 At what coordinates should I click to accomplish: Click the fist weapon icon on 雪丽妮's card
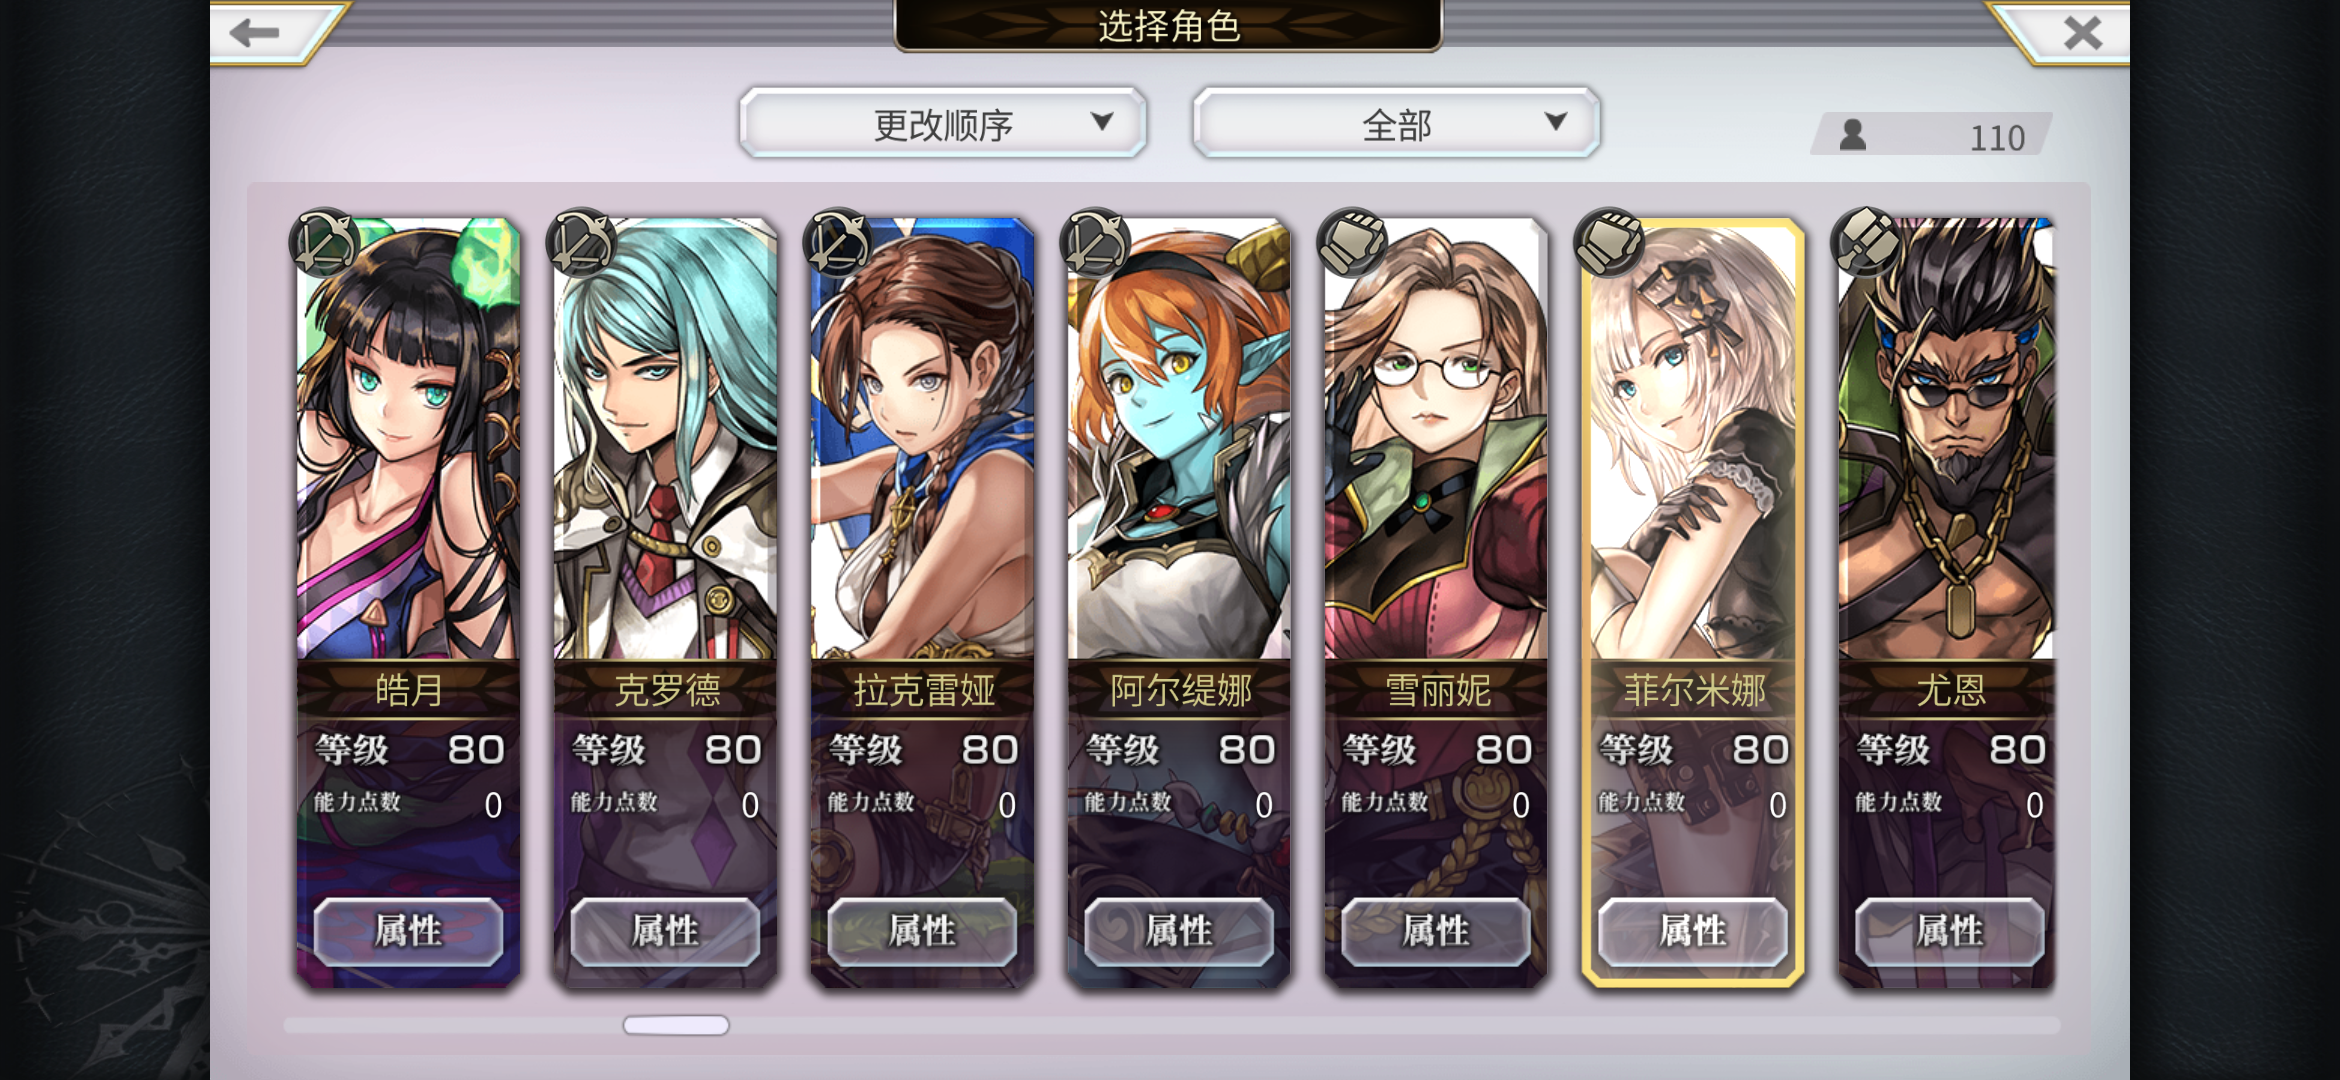[x=1352, y=243]
